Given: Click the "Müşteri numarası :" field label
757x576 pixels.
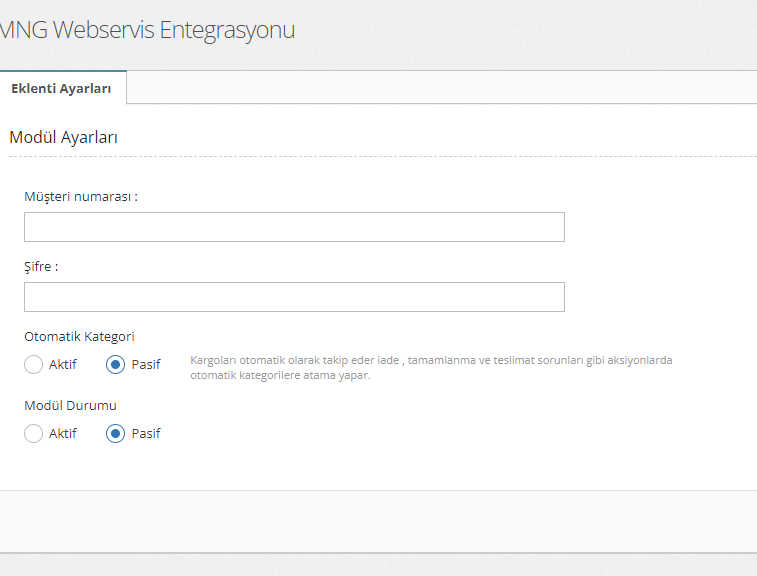Looking at the screenshot, I should coord(81,197).
